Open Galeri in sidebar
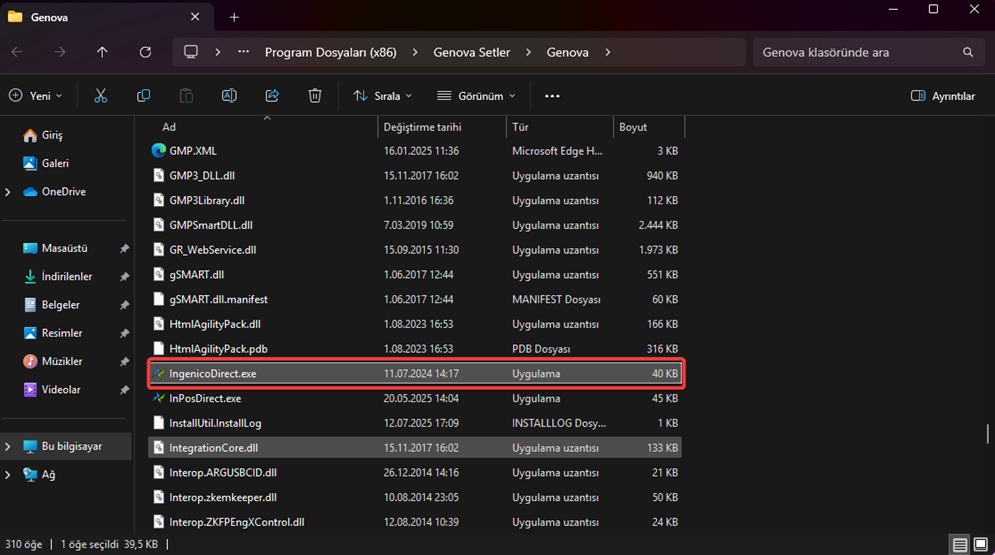Viewport: 995px width, 555px height. 46,163
